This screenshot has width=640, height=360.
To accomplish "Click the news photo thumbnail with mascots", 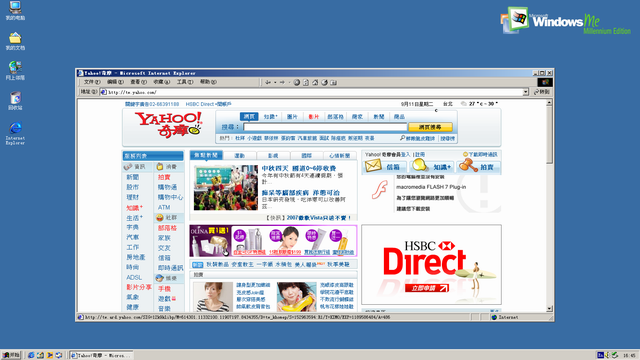I will (226, 187).
